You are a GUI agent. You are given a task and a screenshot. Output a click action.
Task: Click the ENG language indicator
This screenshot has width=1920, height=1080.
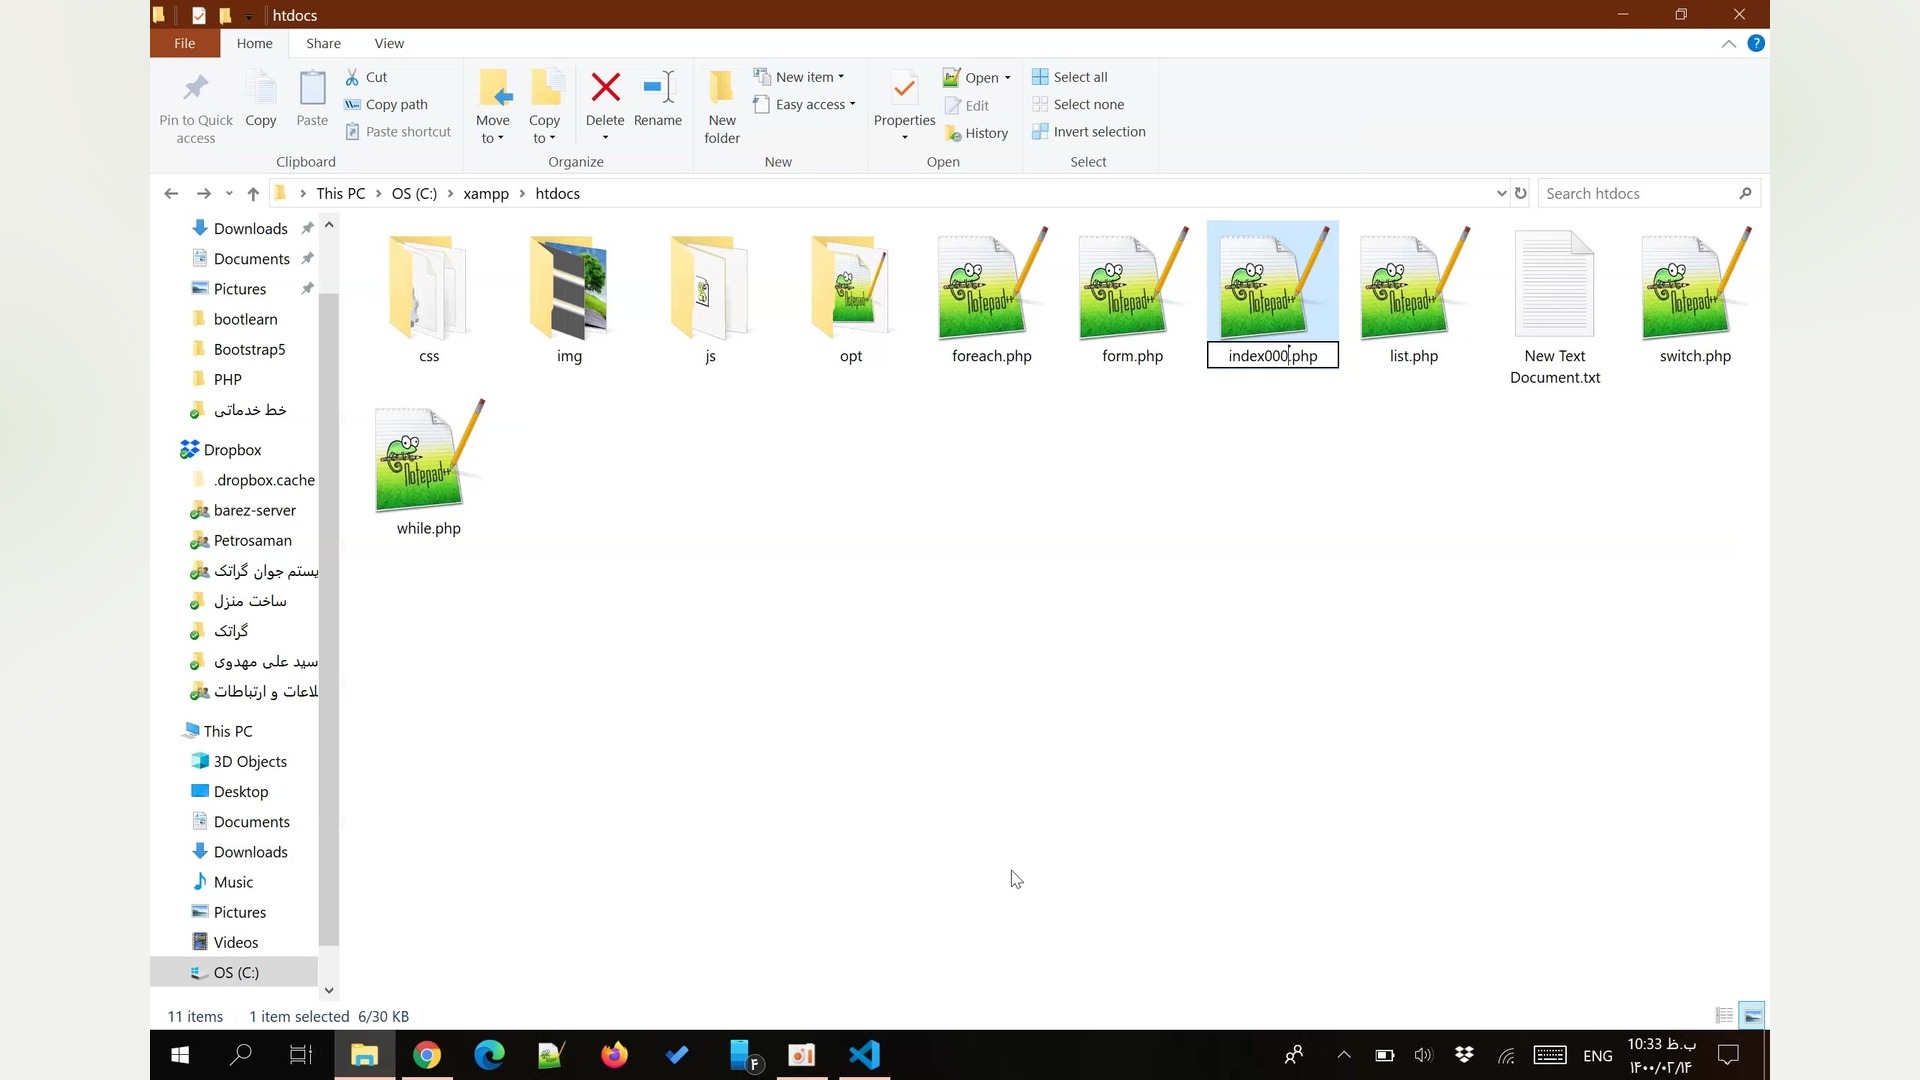pos(1598,1055)
